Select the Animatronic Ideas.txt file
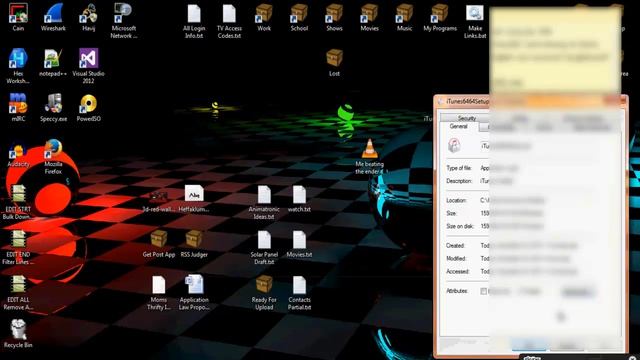640x360 pixels. pos(264,202)
